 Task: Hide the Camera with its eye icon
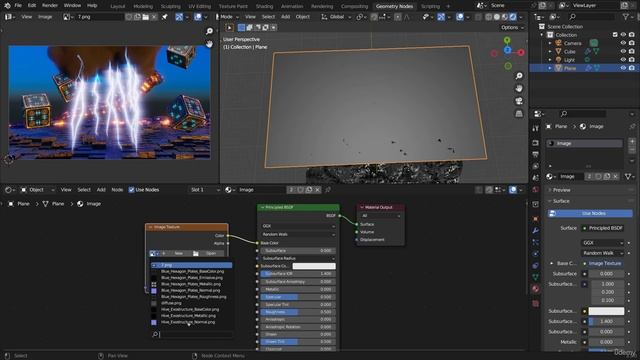point(623,43)
